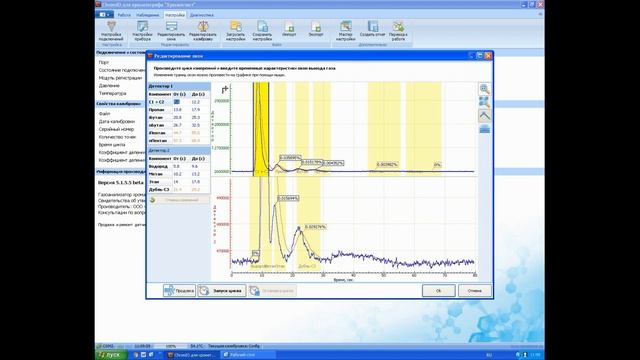Image resolution: width=640 pixels, height=360 pixels.
Task: Toggle the peak-shape icon on chart sidebar
Action: click(484, 116)
